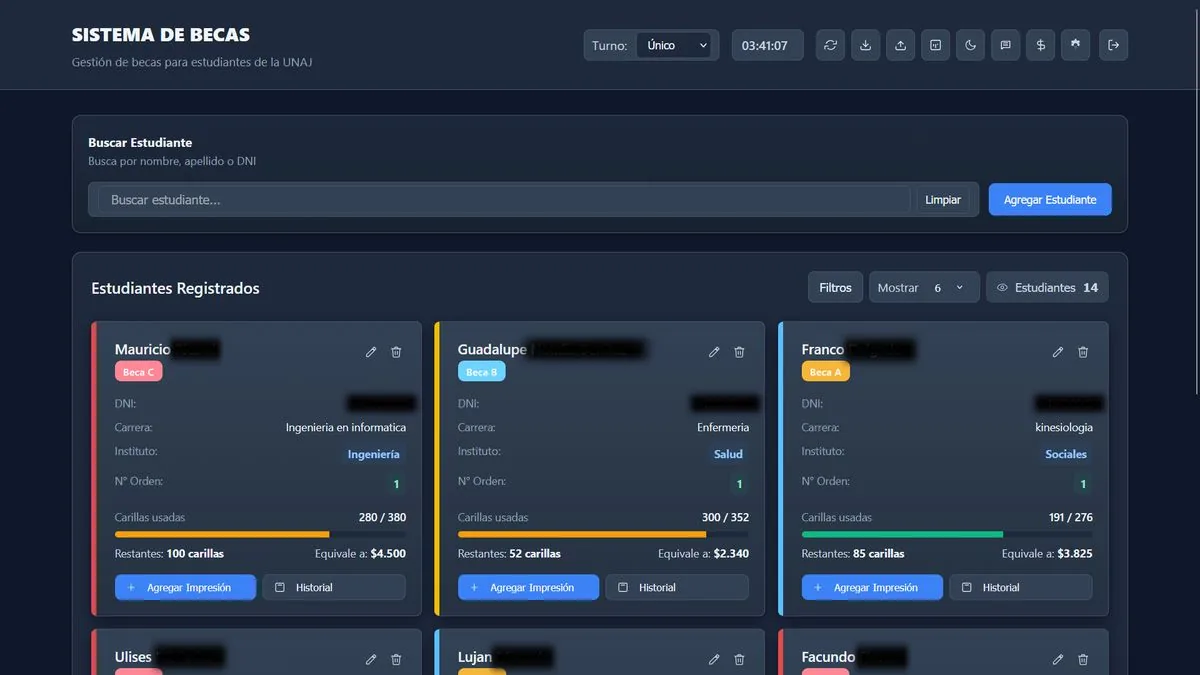
Task: Click the Beca C badge on Mauricio's card
Action: (138, 372)
